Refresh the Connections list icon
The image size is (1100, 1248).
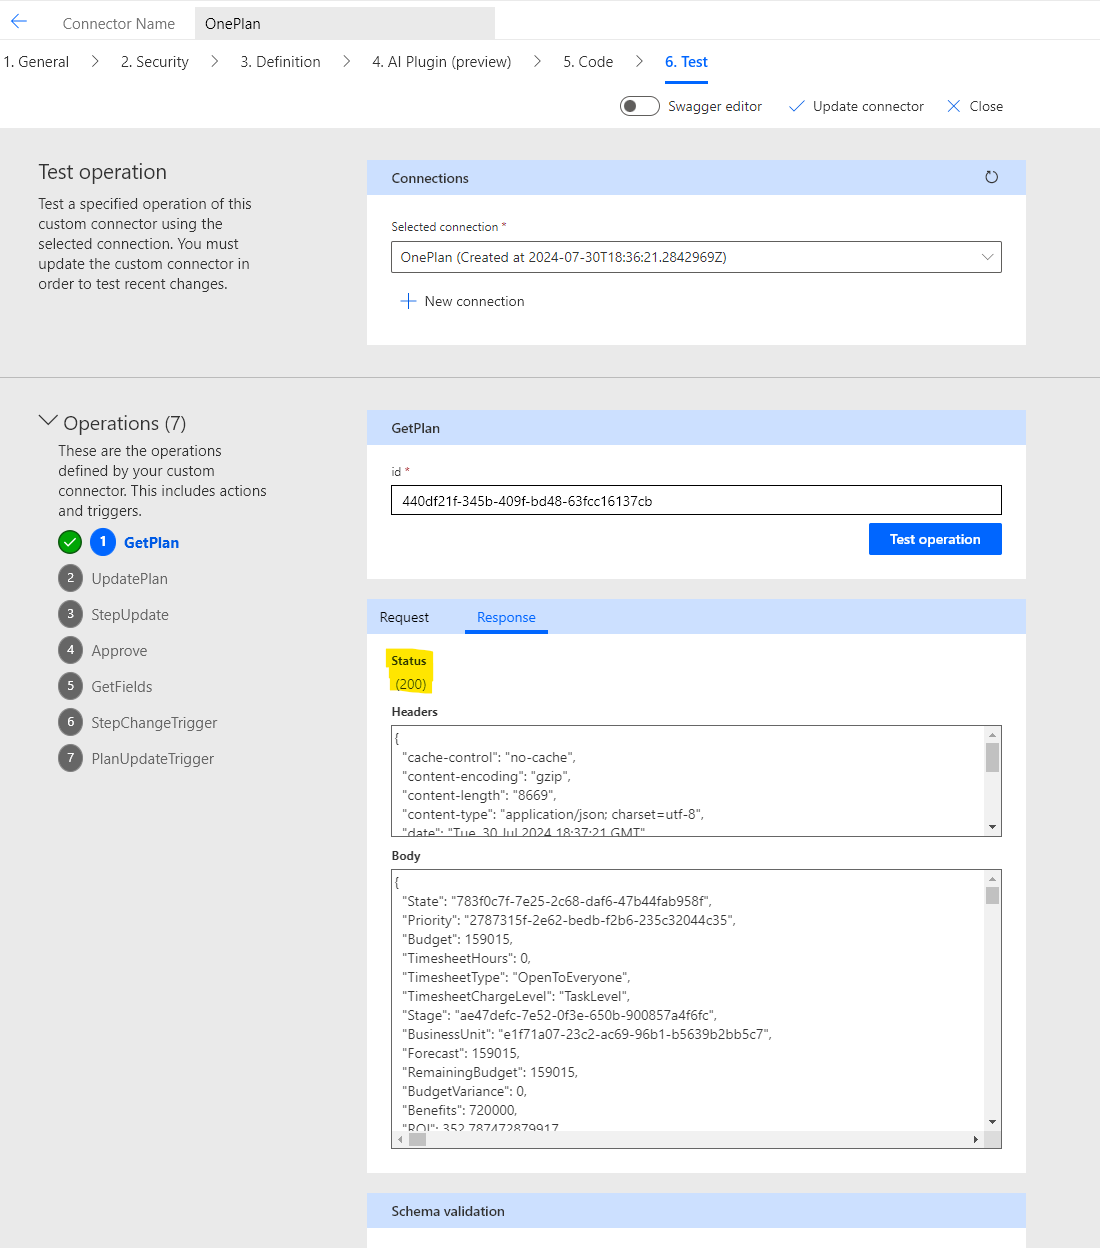click(x=991, y=177)
